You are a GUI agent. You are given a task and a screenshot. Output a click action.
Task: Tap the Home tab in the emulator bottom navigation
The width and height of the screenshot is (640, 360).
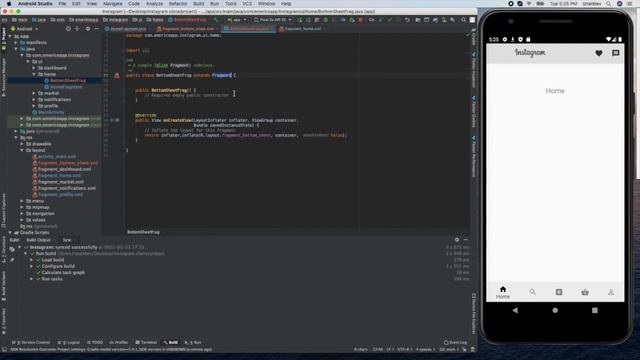[x=503, y=292]
